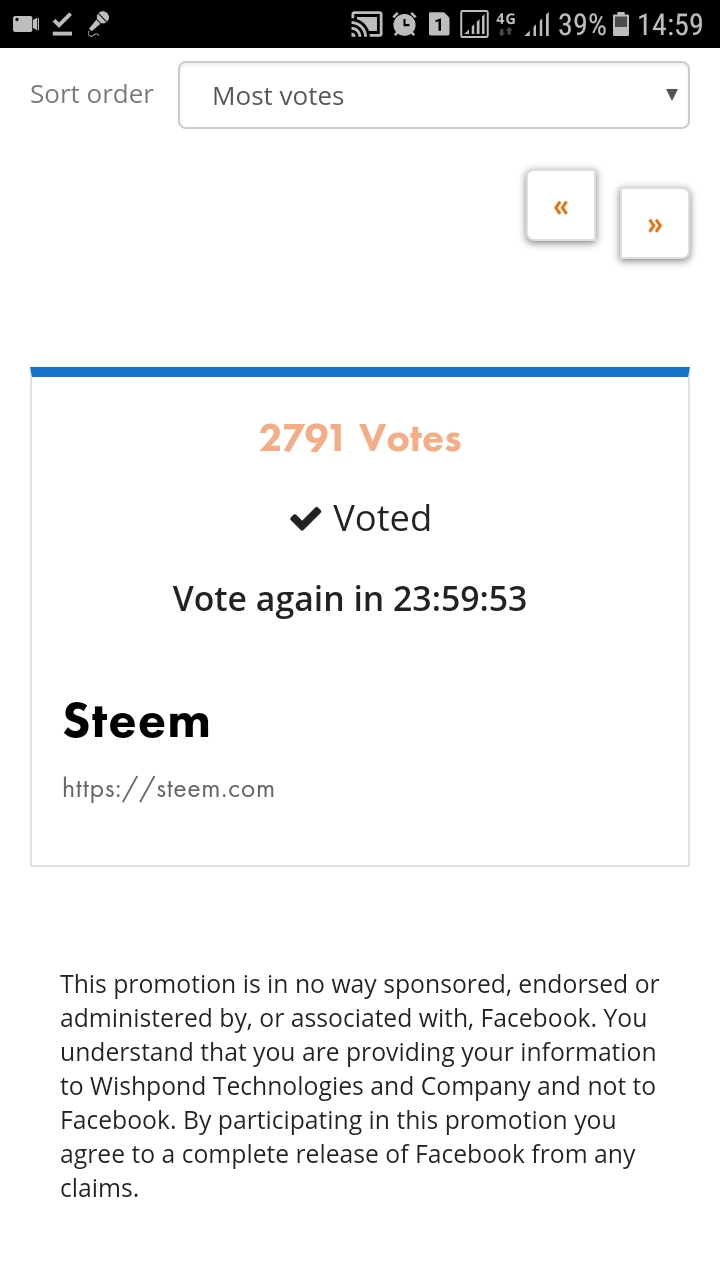Open the https://steem.com link
This screenshot has height=1280, width=720.
[168, 788]
